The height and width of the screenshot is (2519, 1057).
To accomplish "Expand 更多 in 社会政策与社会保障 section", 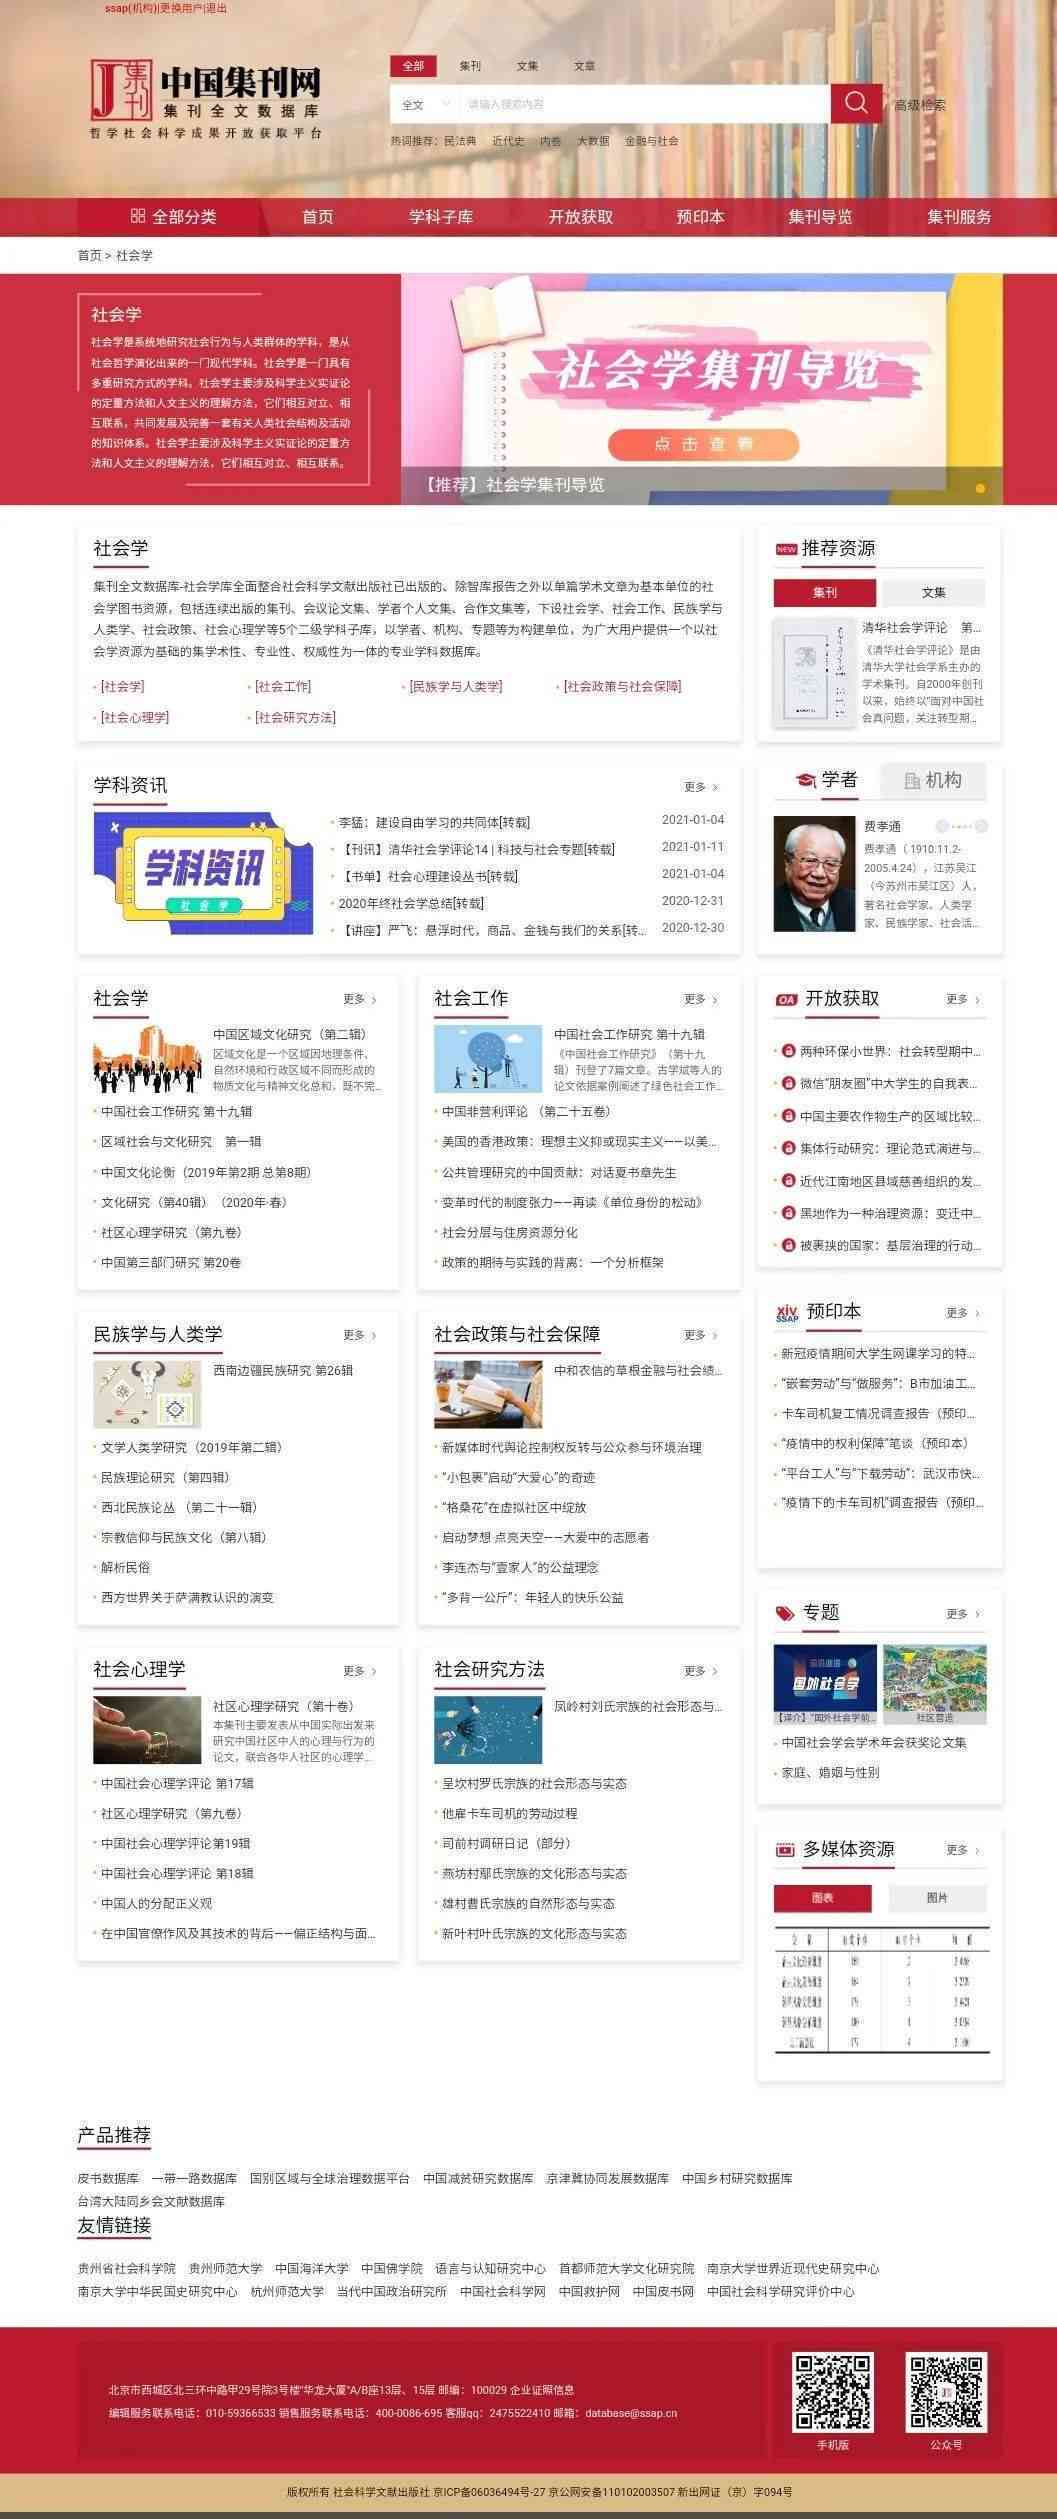I will (700, 1335).
